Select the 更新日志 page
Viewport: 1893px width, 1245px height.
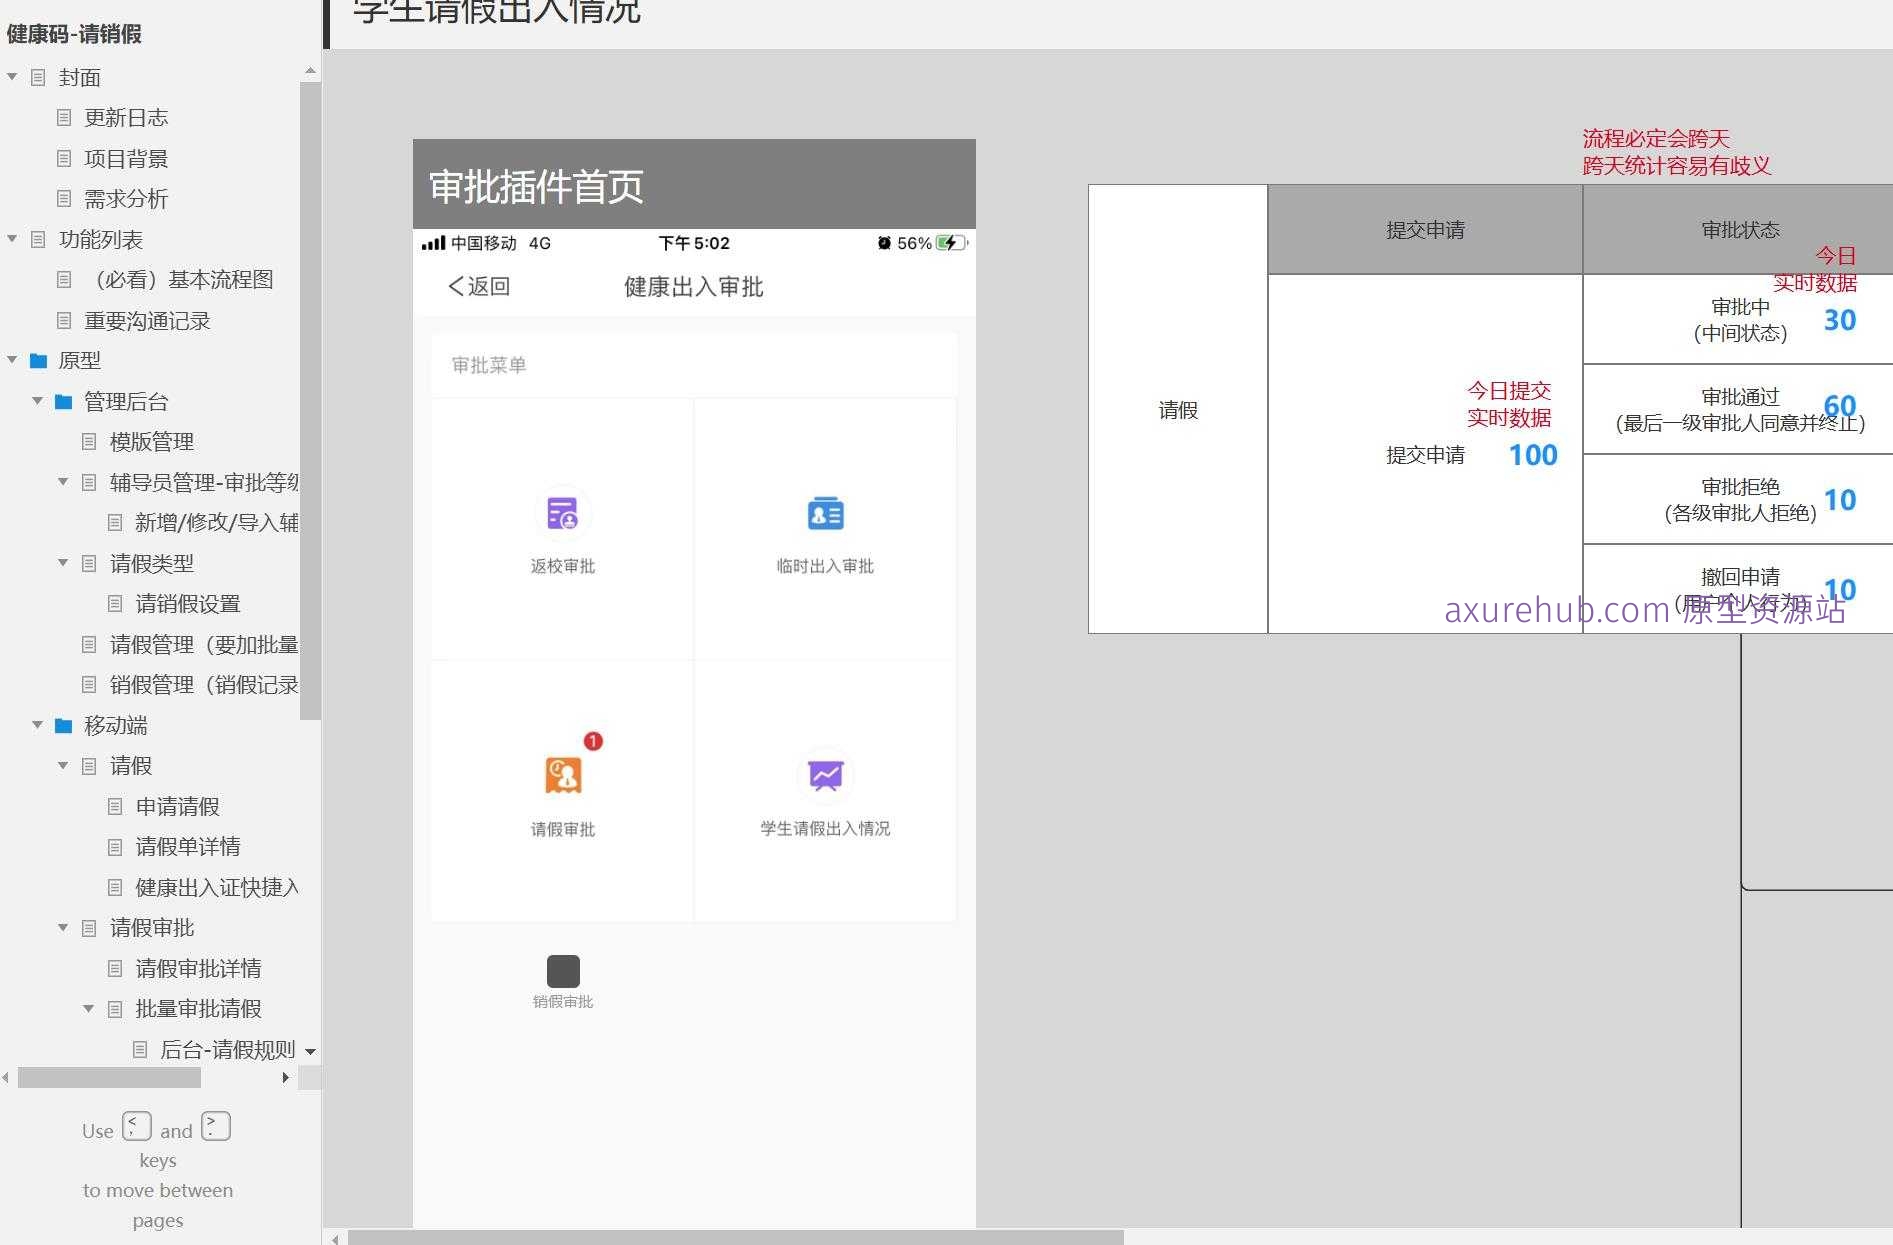click(x=126, y=117)
